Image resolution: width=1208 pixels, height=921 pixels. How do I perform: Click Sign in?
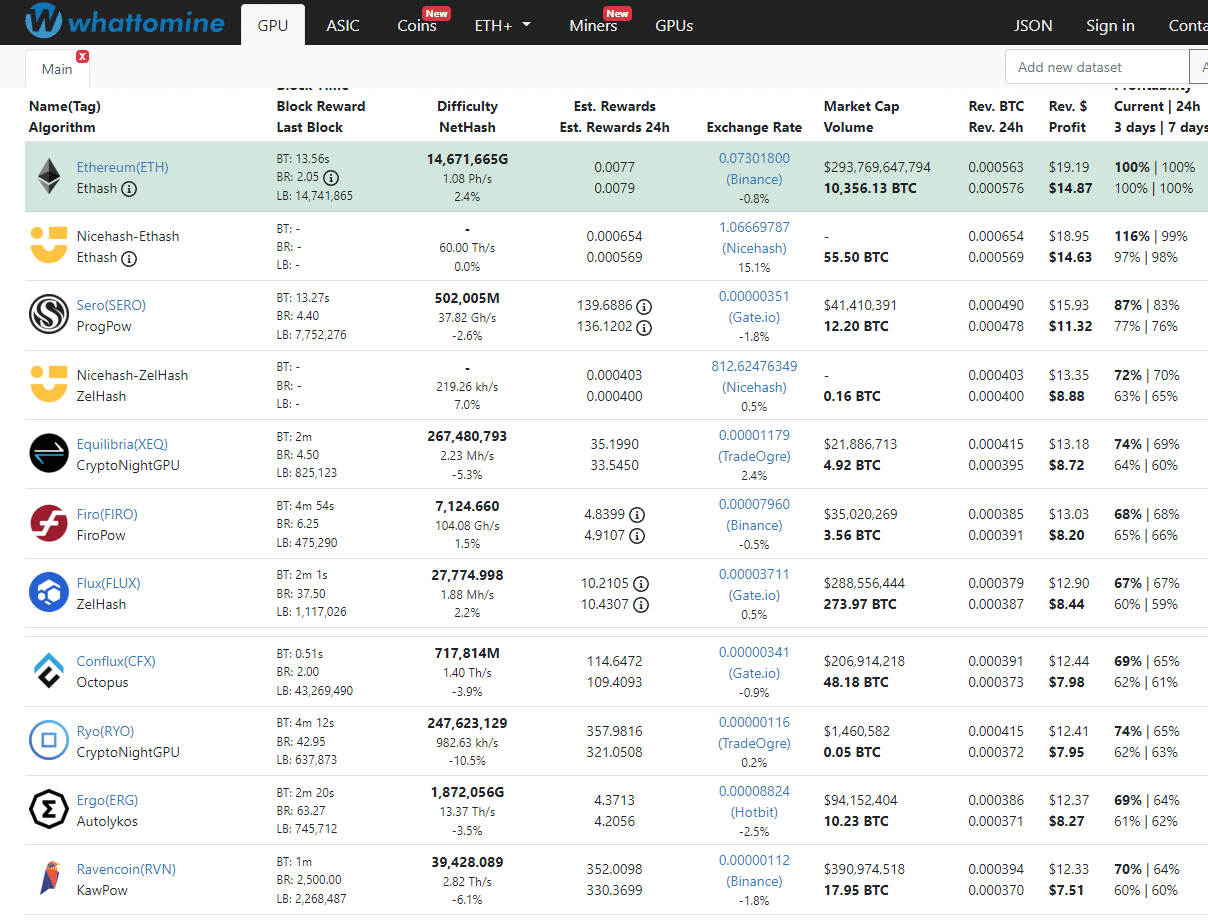[1110, 25]
